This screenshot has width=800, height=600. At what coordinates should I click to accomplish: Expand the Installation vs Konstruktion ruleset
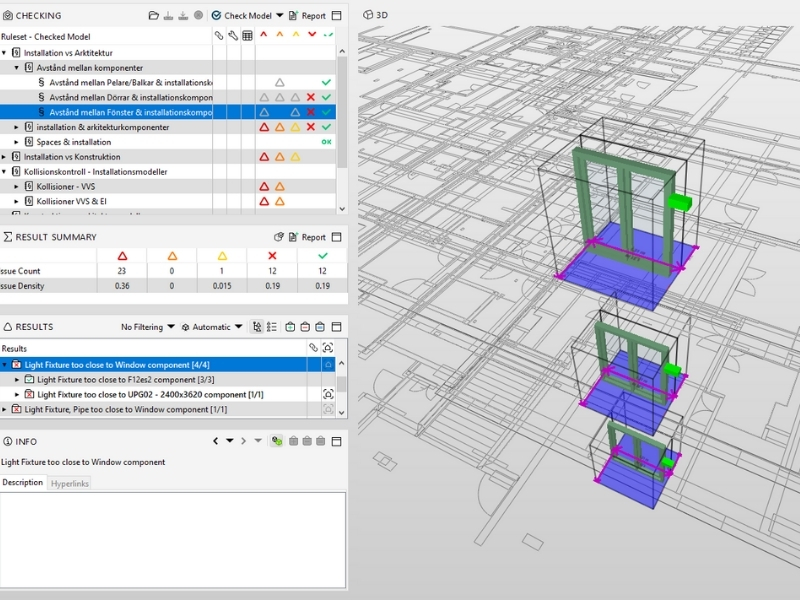pos(4,157)
